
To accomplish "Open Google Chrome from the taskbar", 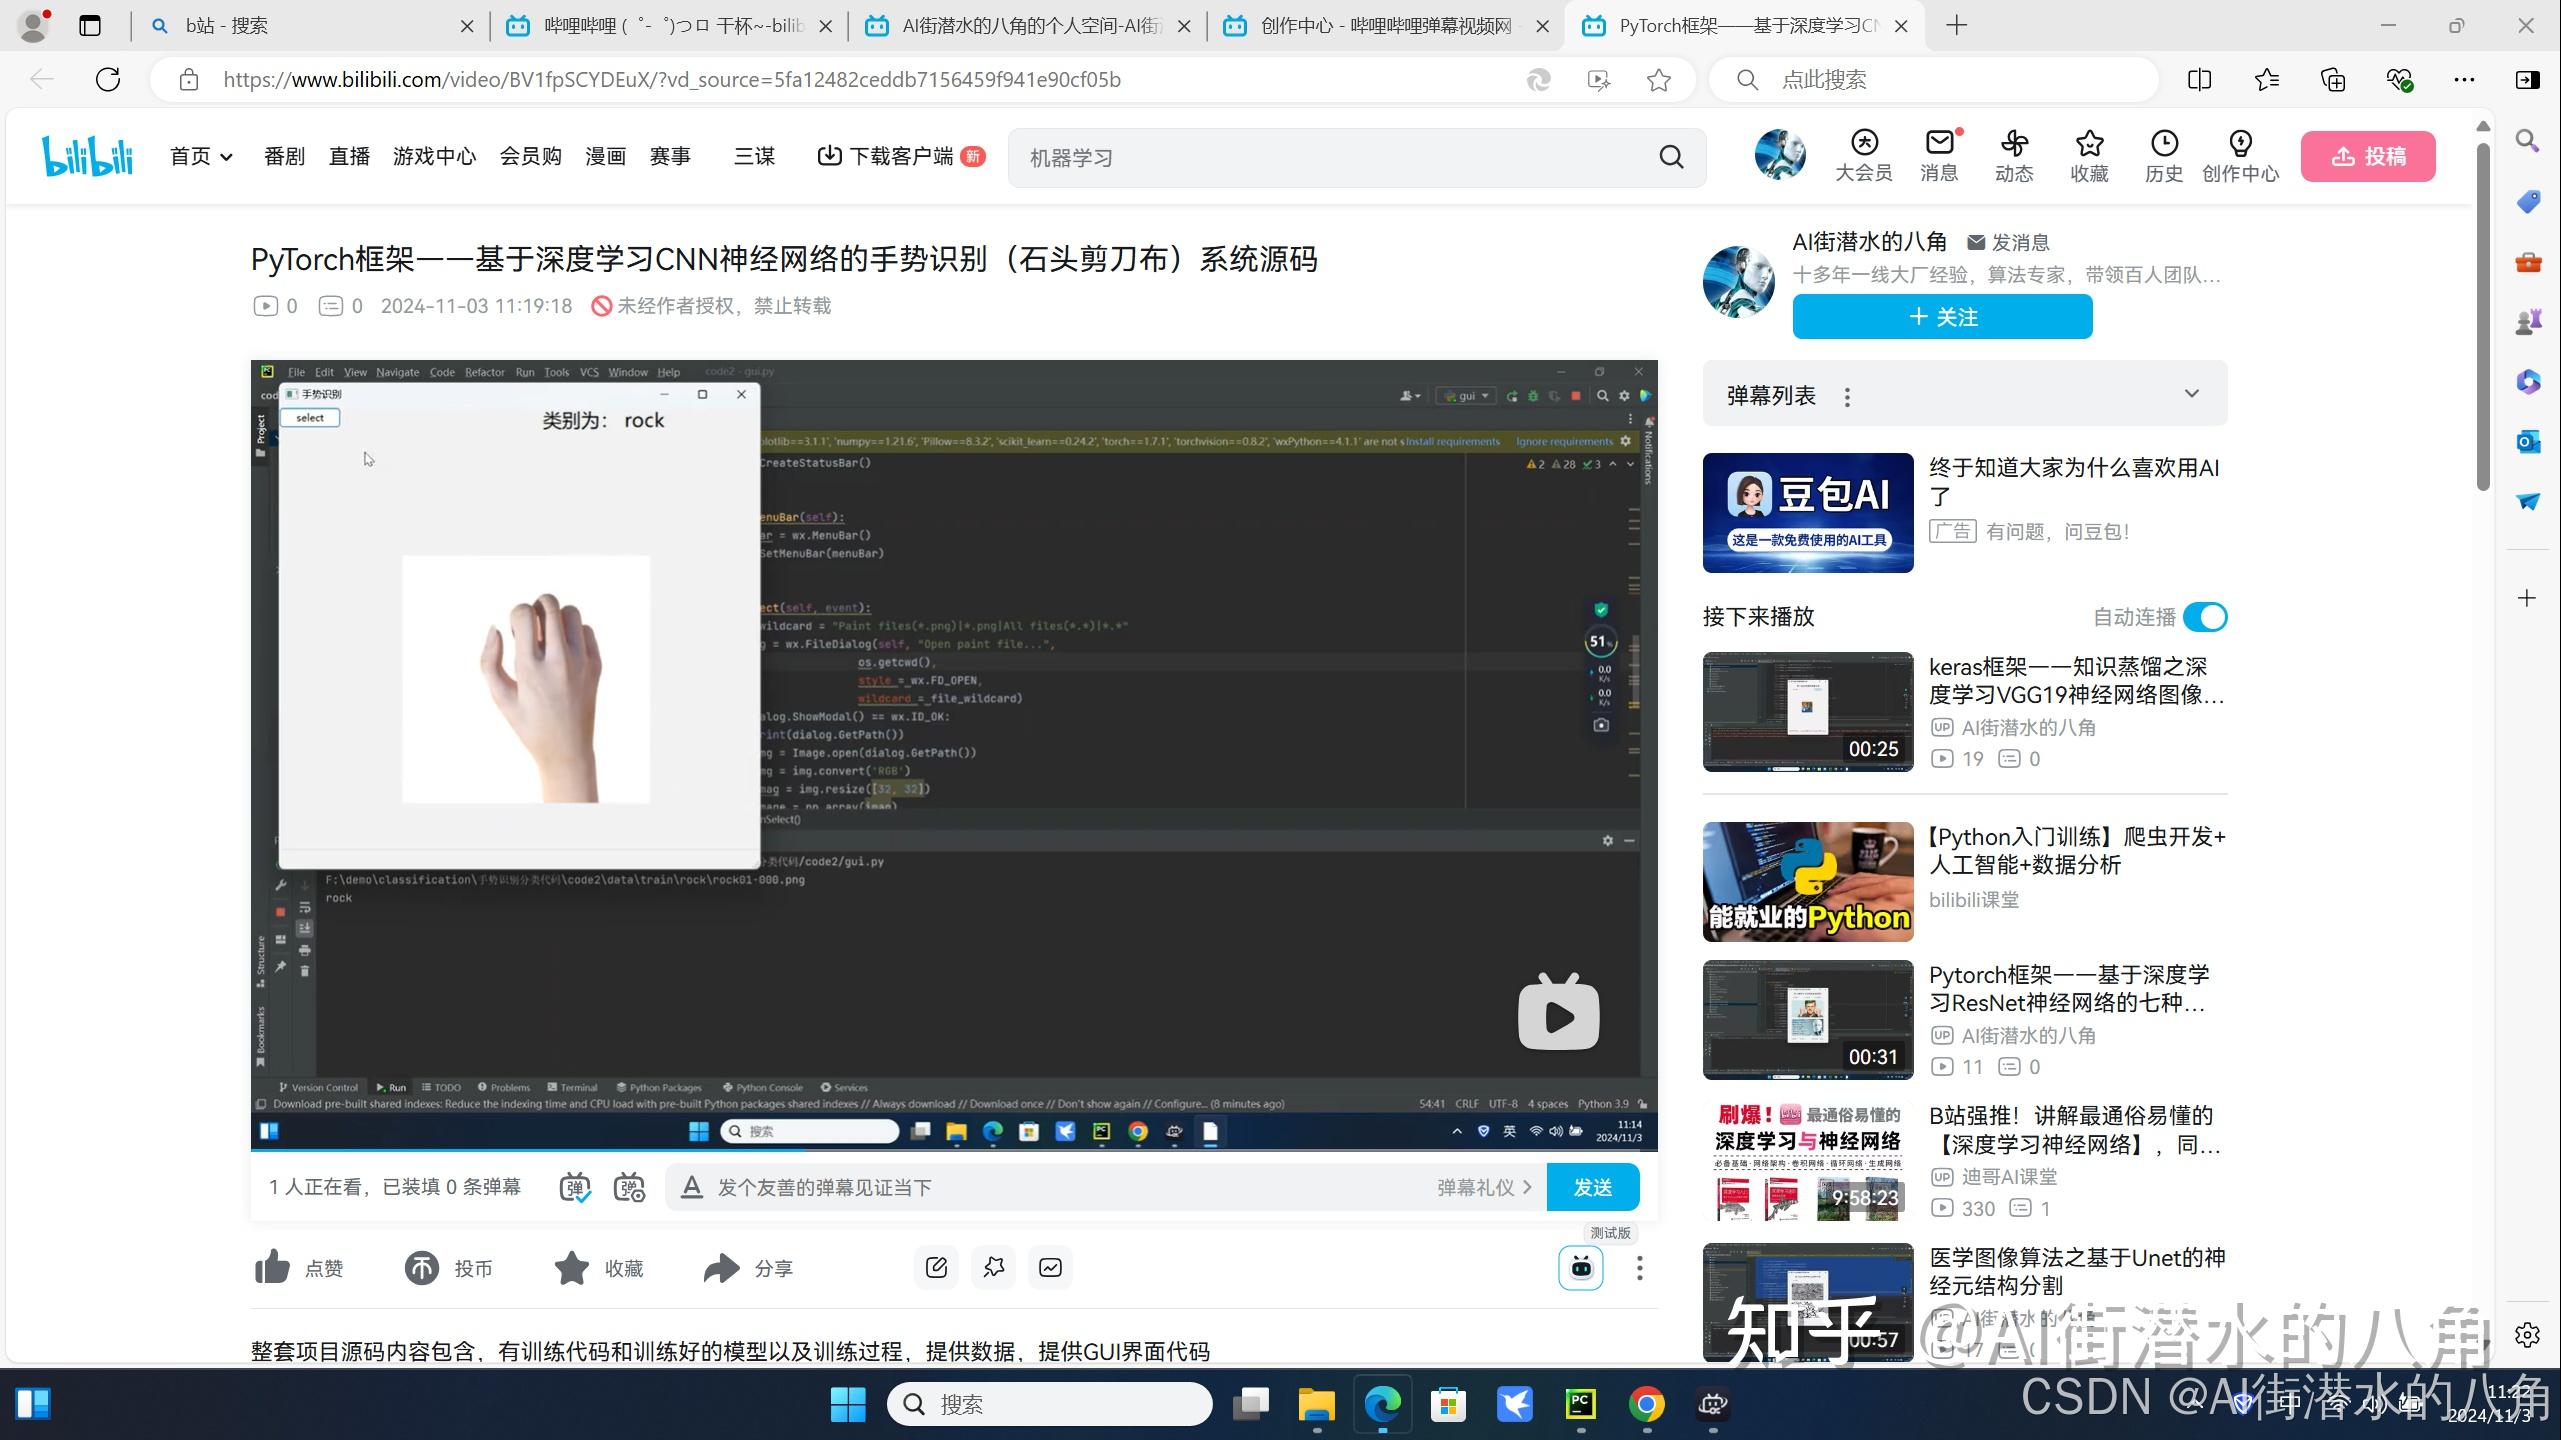I will pyautogui.click(x=1647, y=1404).
